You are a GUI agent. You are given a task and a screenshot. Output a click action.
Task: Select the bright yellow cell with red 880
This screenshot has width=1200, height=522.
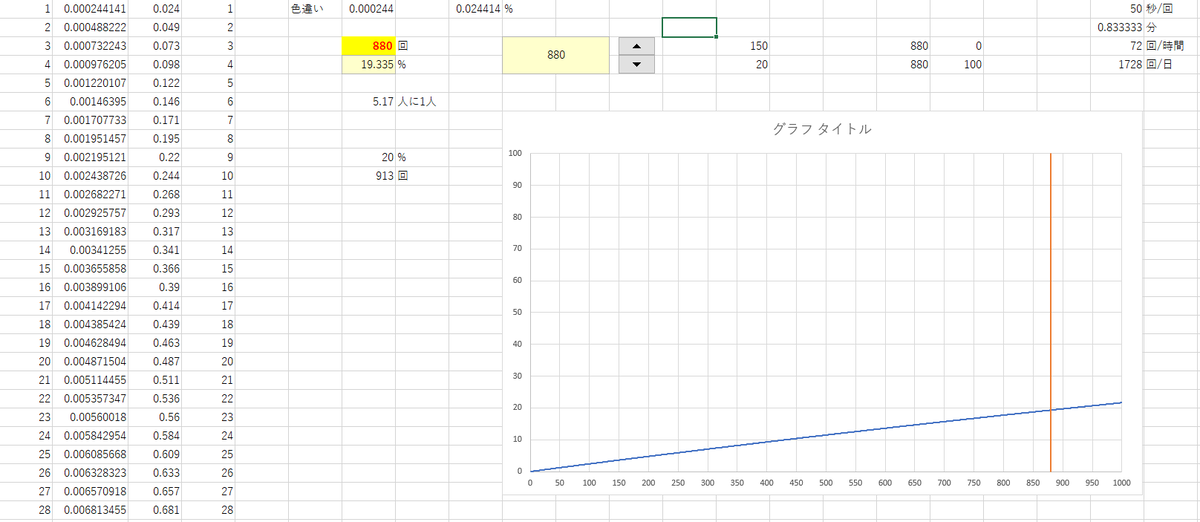click(369, 46)
